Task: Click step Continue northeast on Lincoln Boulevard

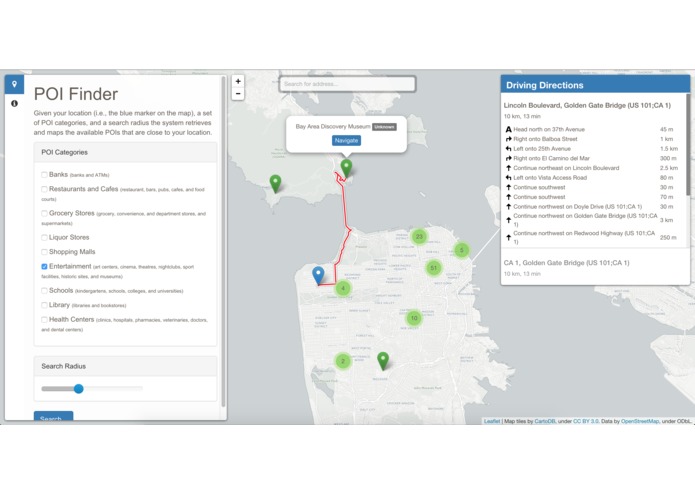Action: point(593,168)
